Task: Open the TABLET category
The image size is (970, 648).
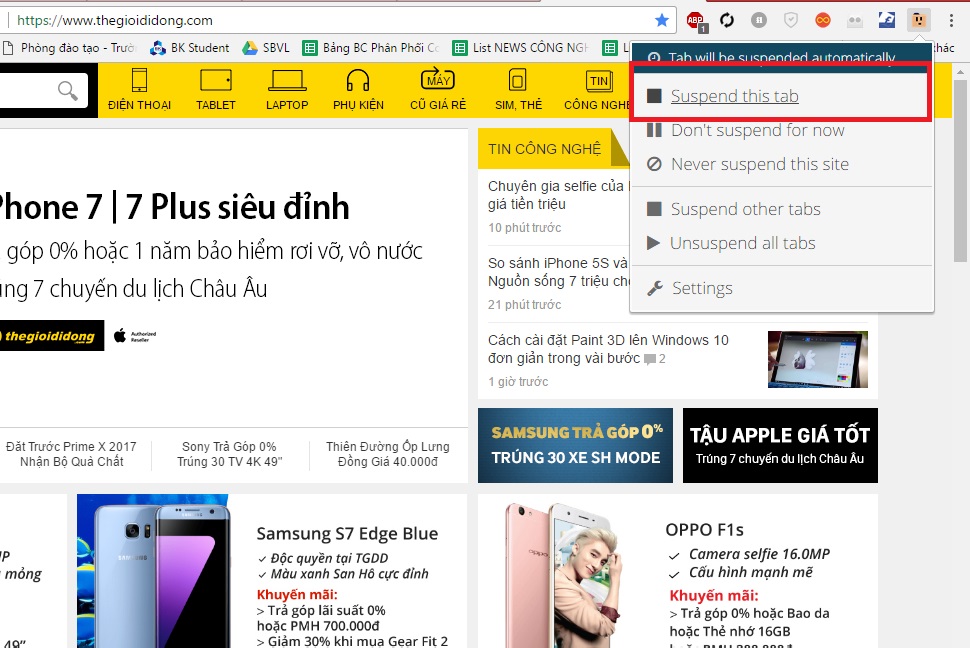Action: pos(216,90)
